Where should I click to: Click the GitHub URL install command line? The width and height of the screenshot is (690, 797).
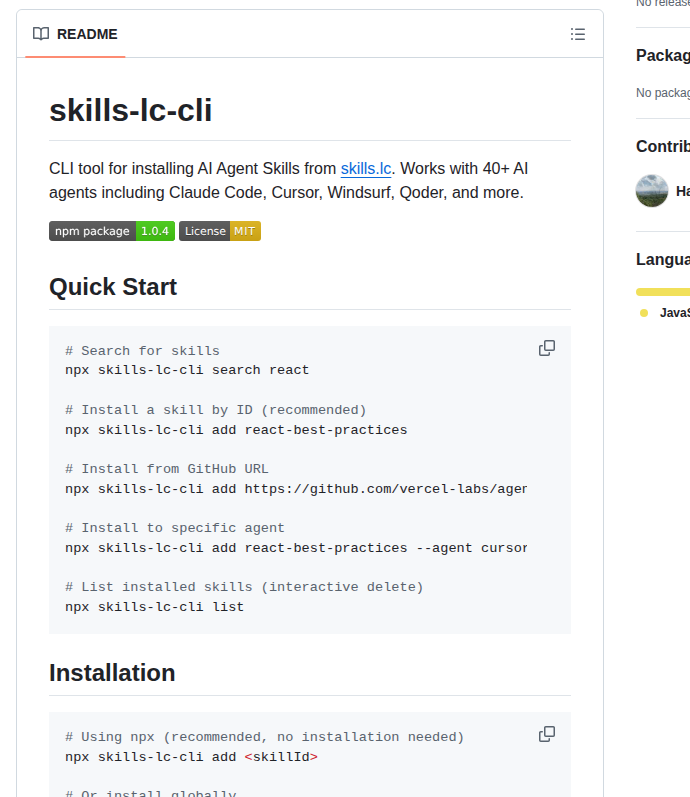[296, 489]
